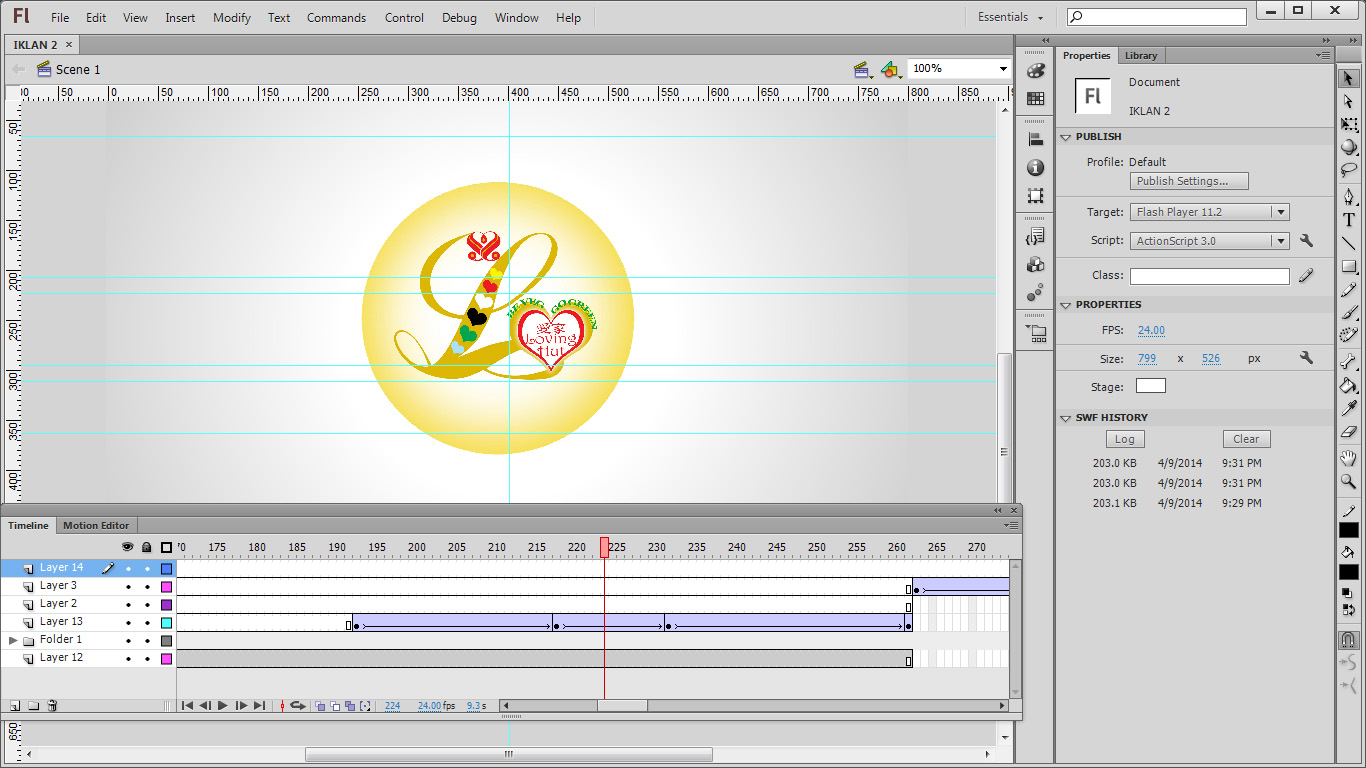The height and width of the screenshot is (768, 1366).
Task: Select the Bone tool
Action: [1348, 362]
